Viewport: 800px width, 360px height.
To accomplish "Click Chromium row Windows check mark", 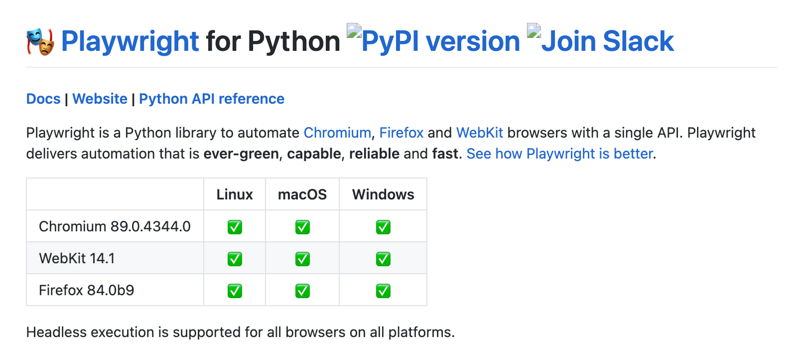I will pyautogui.click(x=383, y=227).
